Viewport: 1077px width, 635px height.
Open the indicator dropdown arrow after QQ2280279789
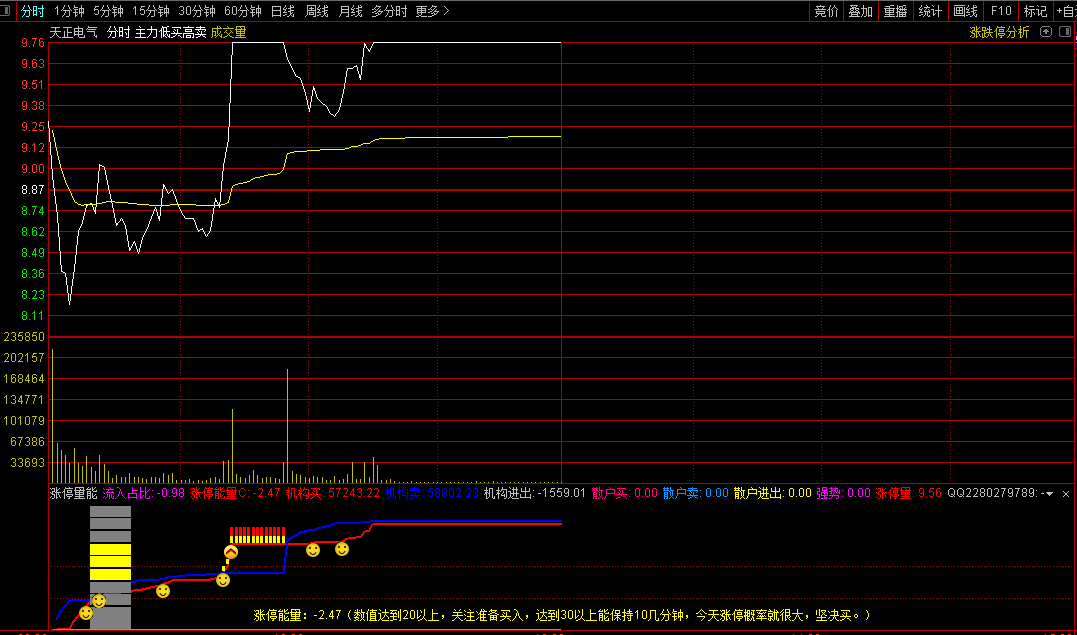click(1050, 493)
